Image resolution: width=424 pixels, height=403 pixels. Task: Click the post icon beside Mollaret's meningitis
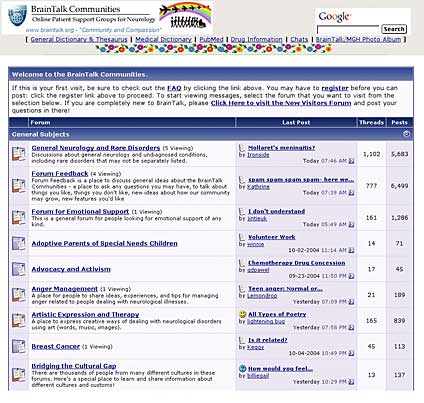coord(242,147)
